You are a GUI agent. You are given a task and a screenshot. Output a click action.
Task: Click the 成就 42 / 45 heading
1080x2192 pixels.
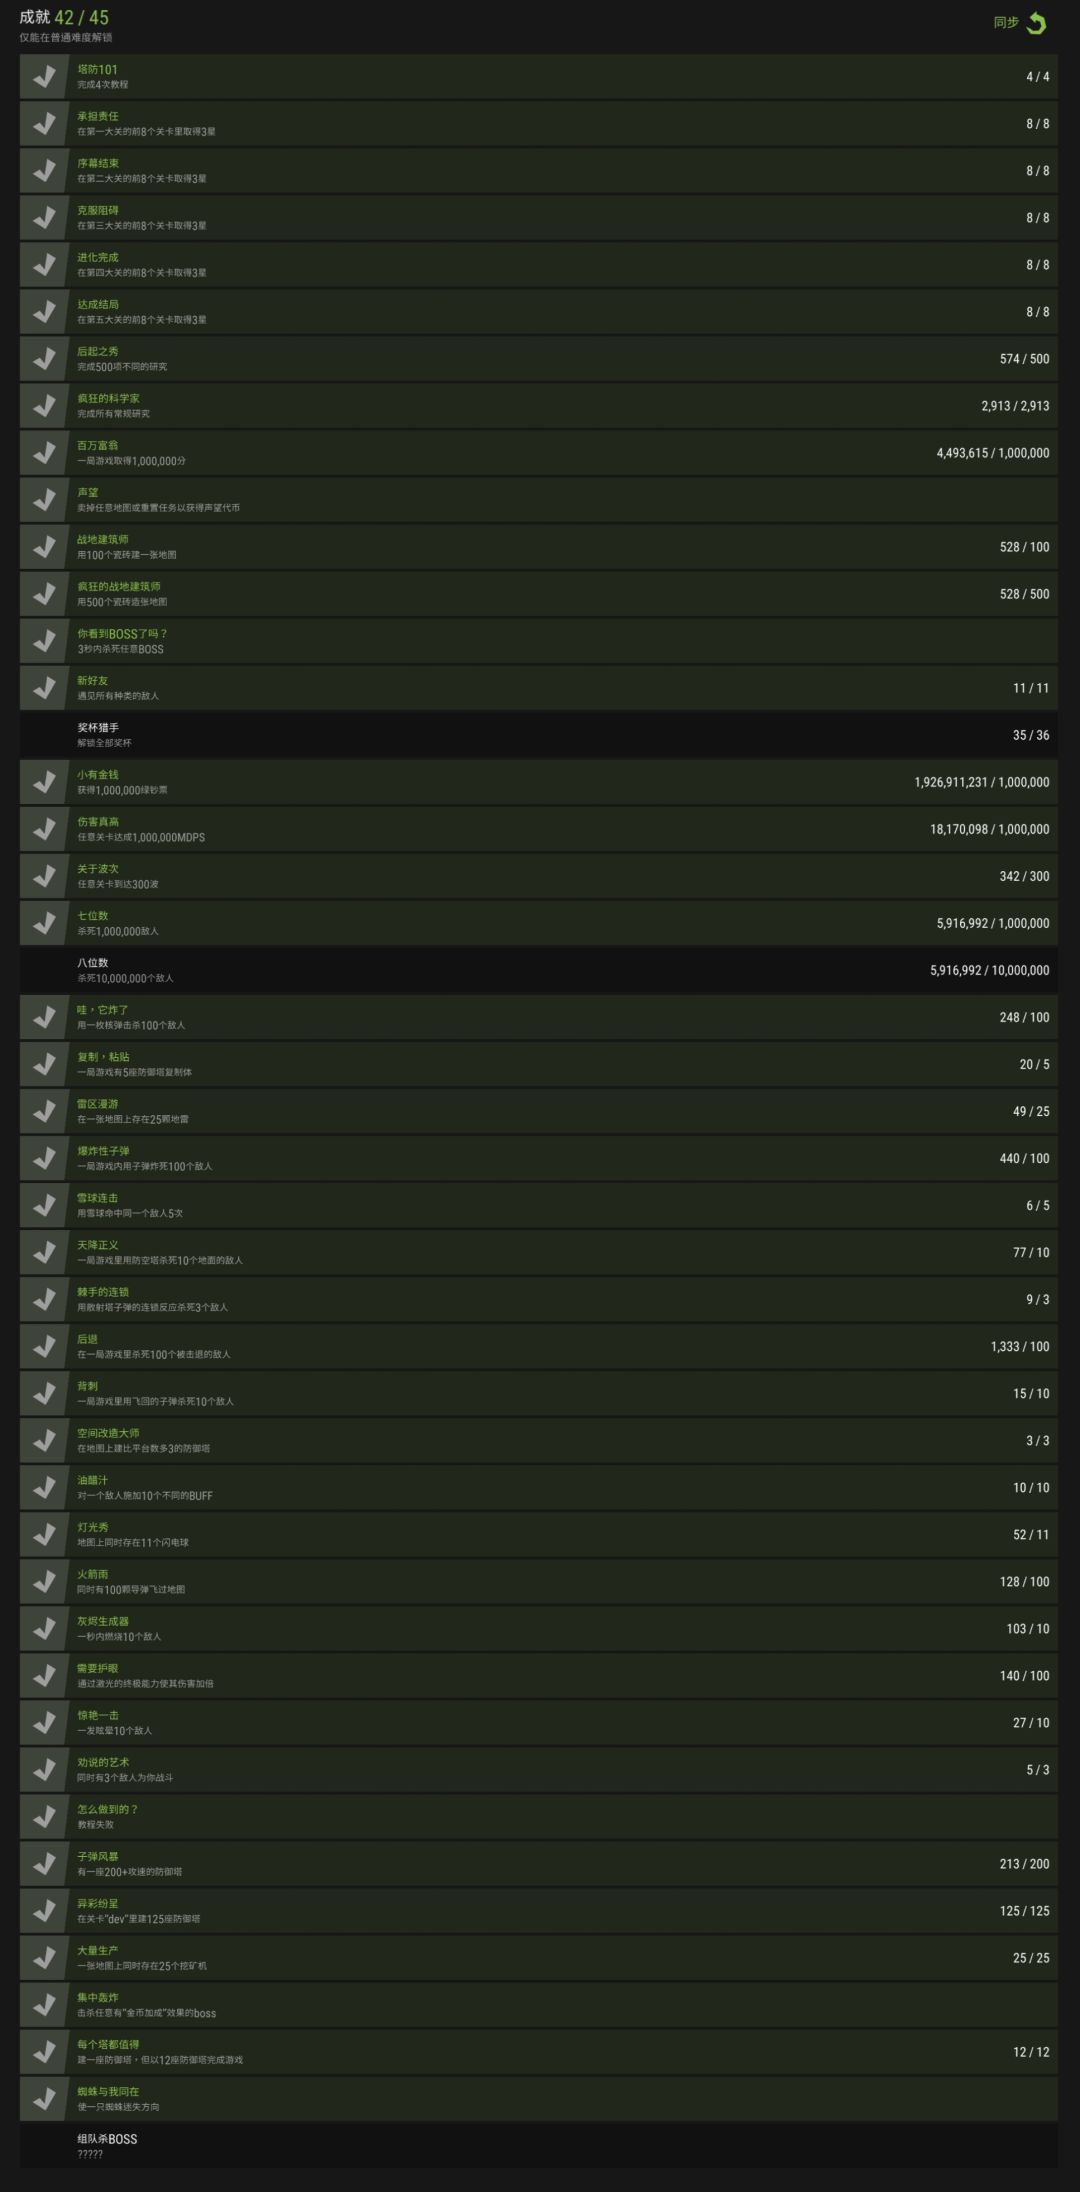coord(64,18)
